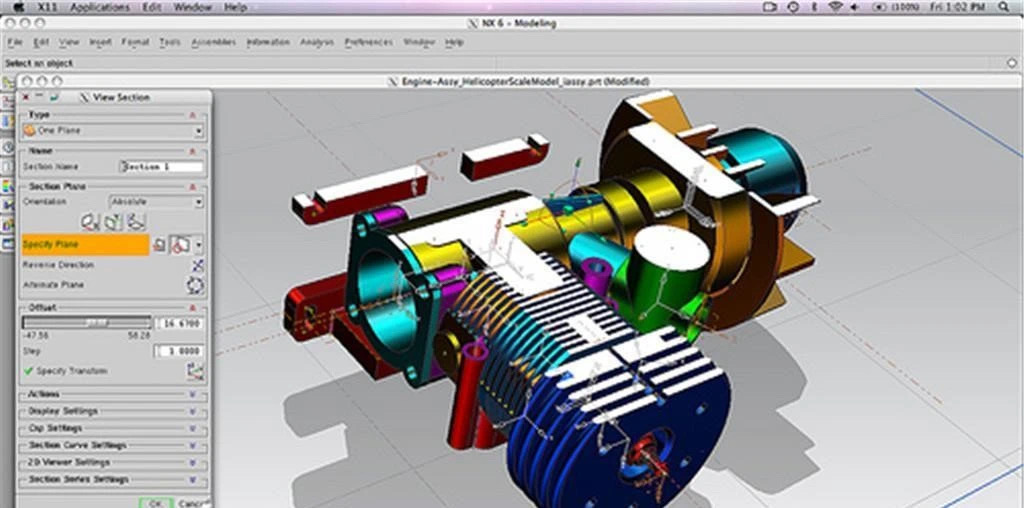Screen dimensions: 1024x508
Task: Expand the Actions section
Action: click(193, 394)
